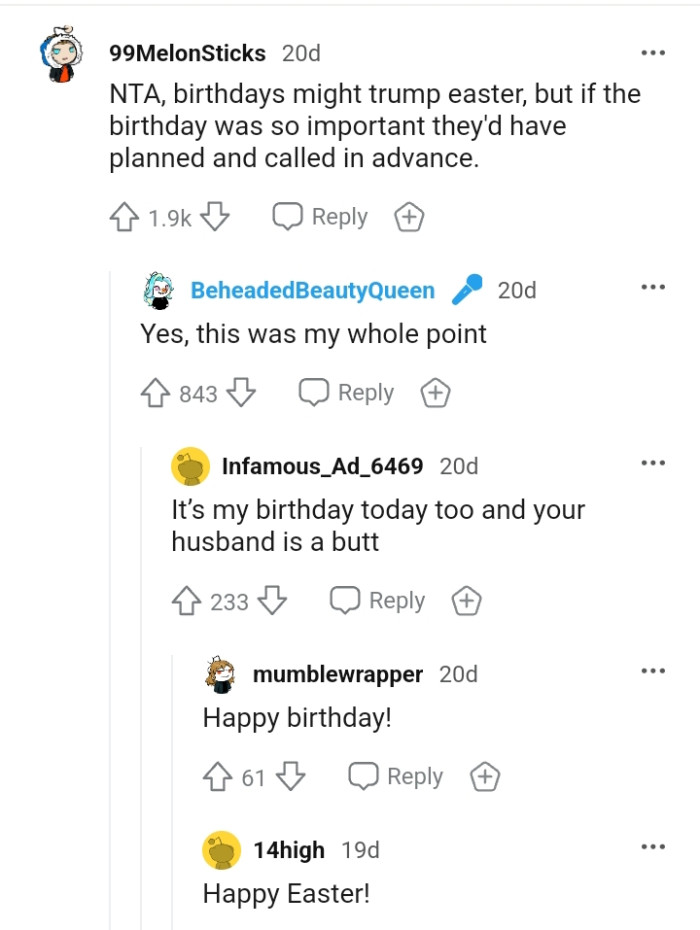Click the award icon on Infamous_Ad_6469's comment

[466, 601]
